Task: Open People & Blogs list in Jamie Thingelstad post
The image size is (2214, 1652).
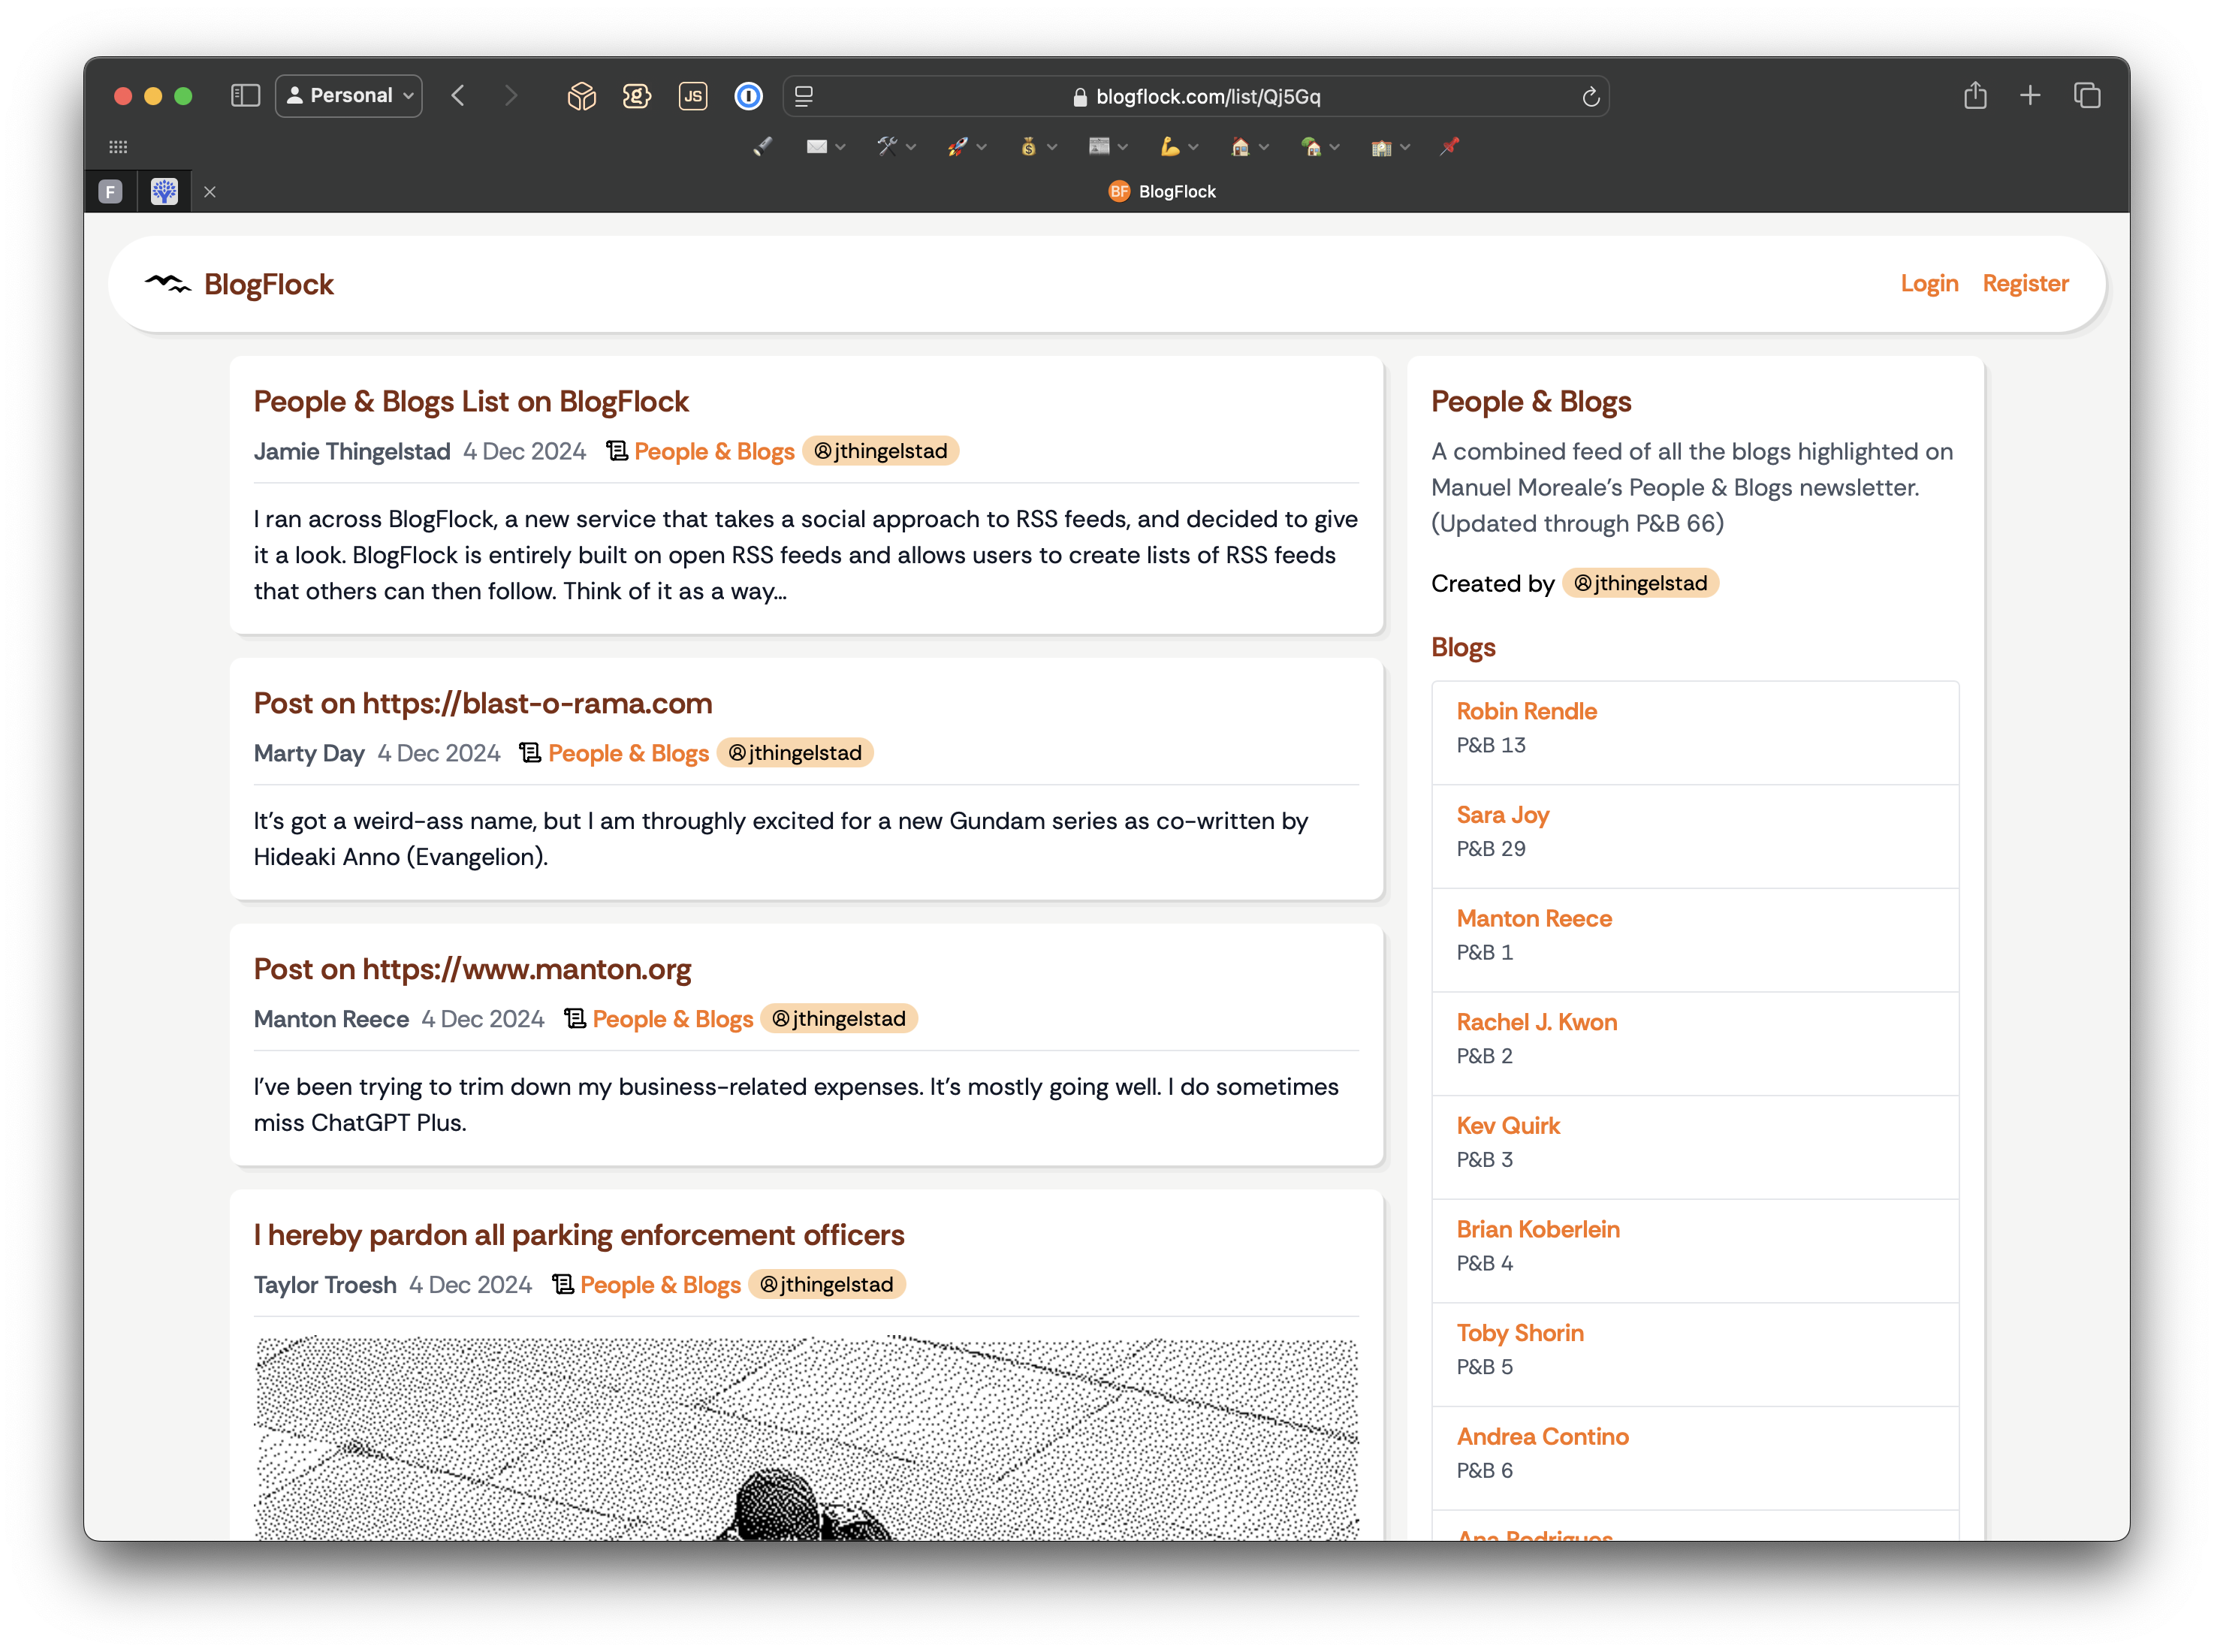Action: [714, 451]
